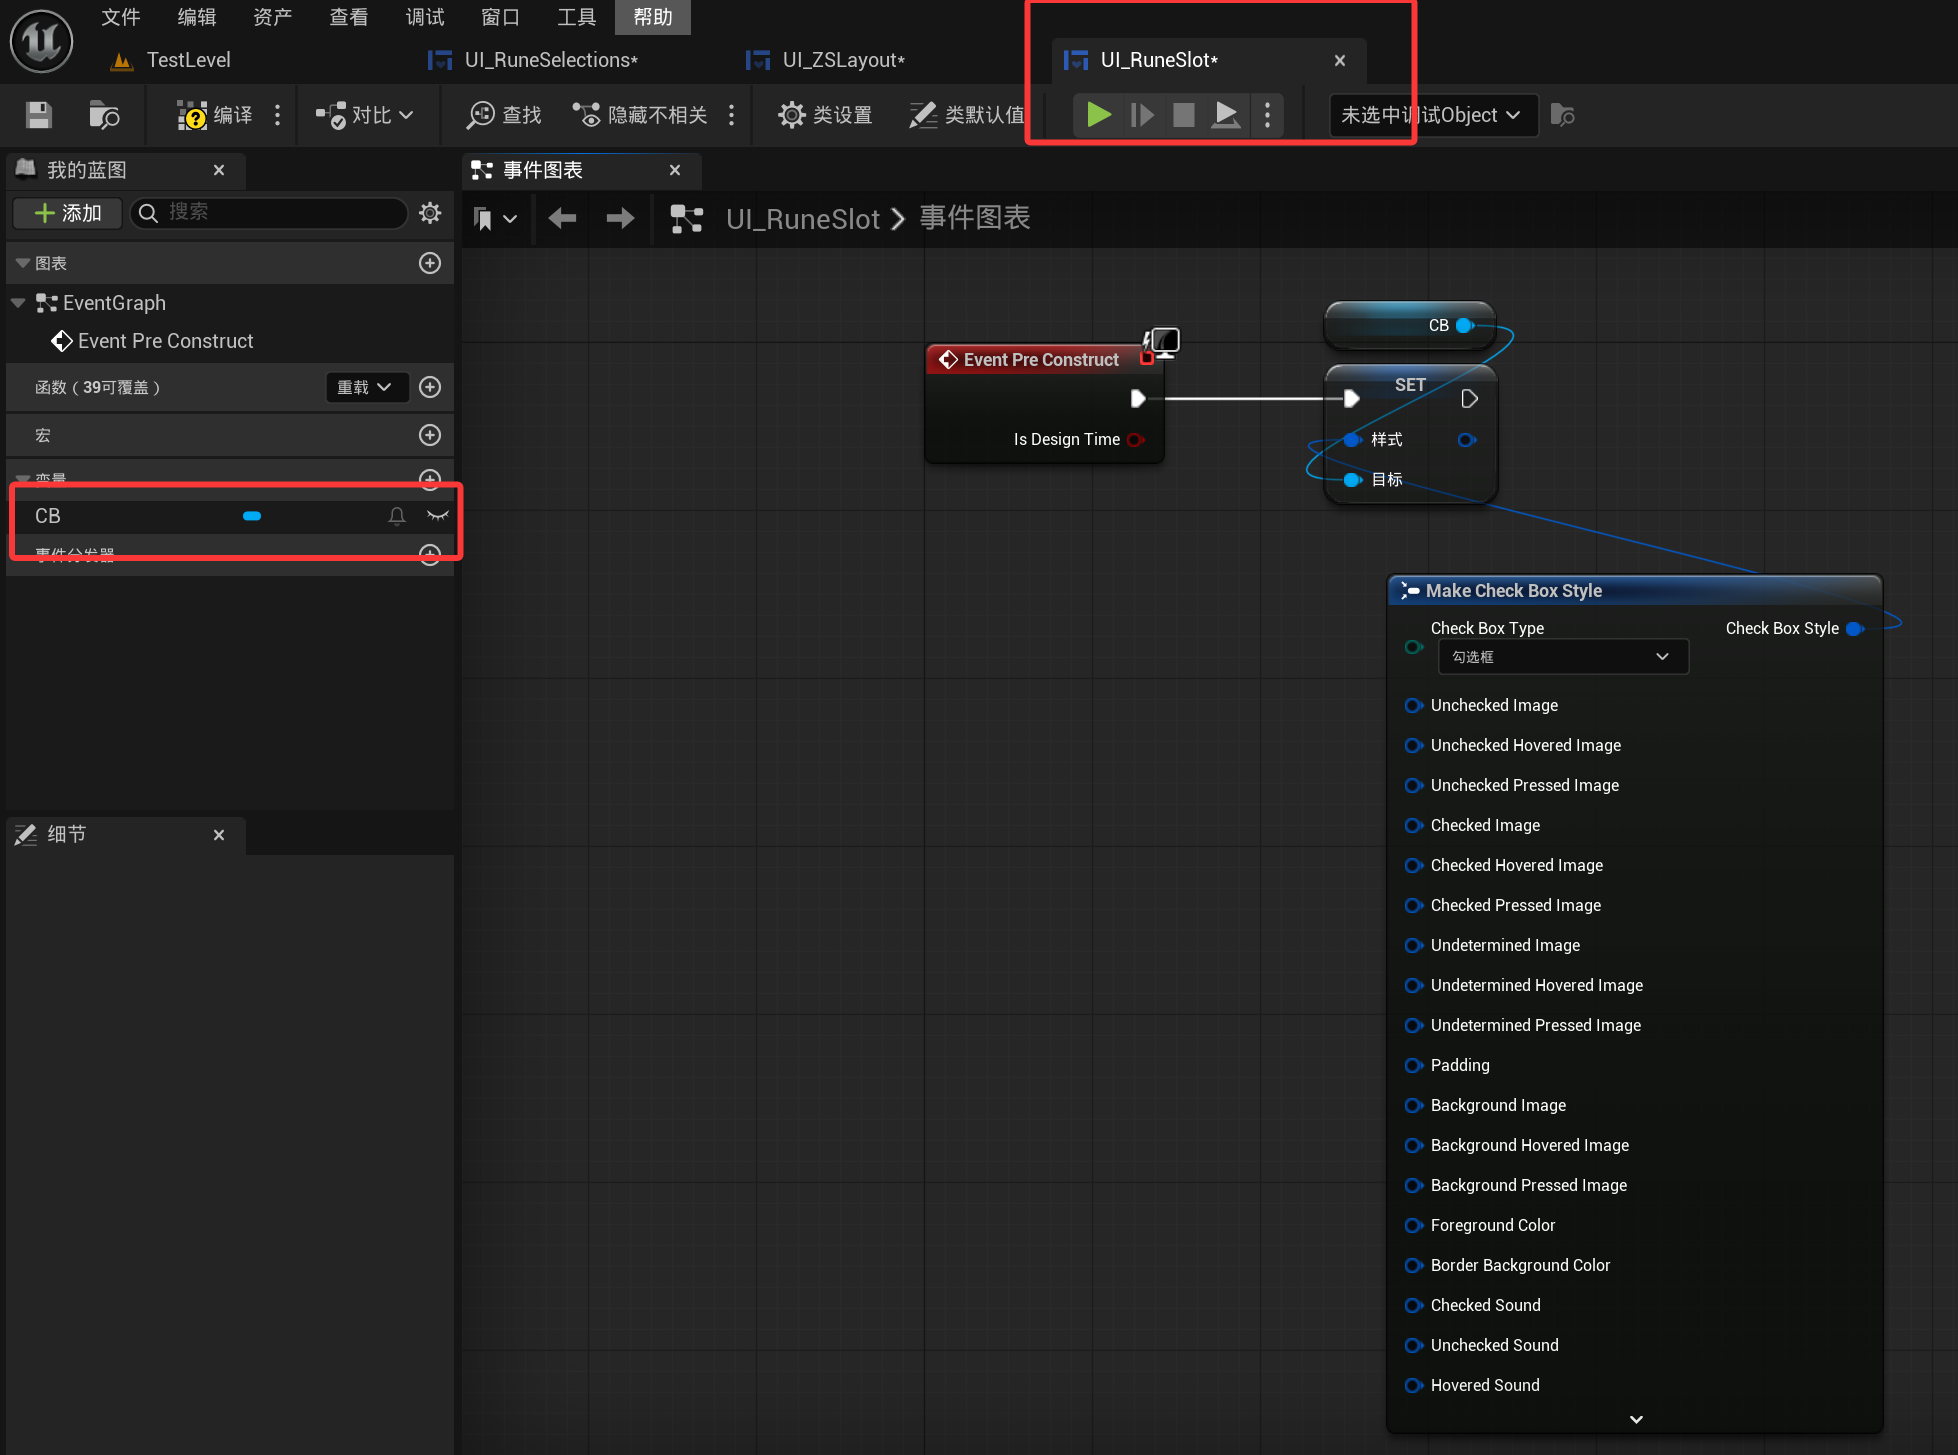Screen dimensions: 1958x1455
Task: Click the Save floppy disk icon
Action: [x=38, y=115]
